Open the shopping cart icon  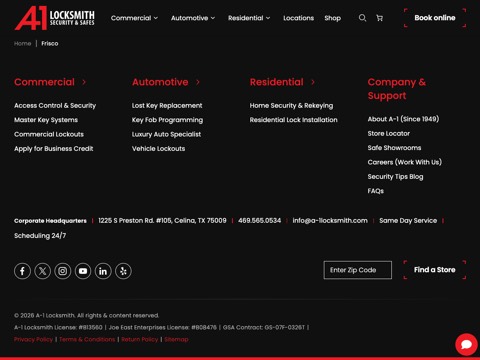[x=379, y=18]
